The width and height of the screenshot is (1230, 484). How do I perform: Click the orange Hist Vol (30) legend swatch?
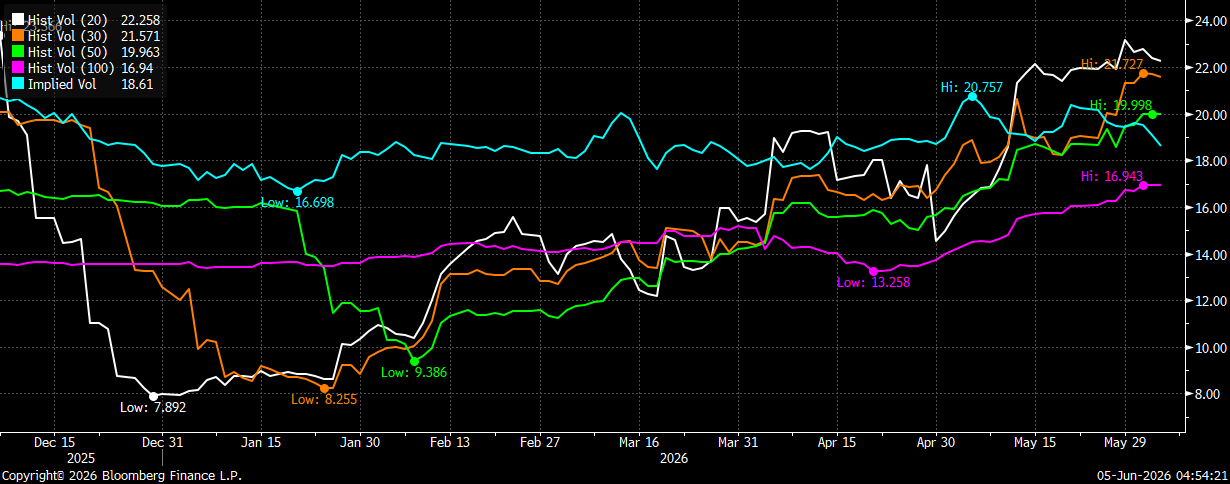(x=17, y=36)
